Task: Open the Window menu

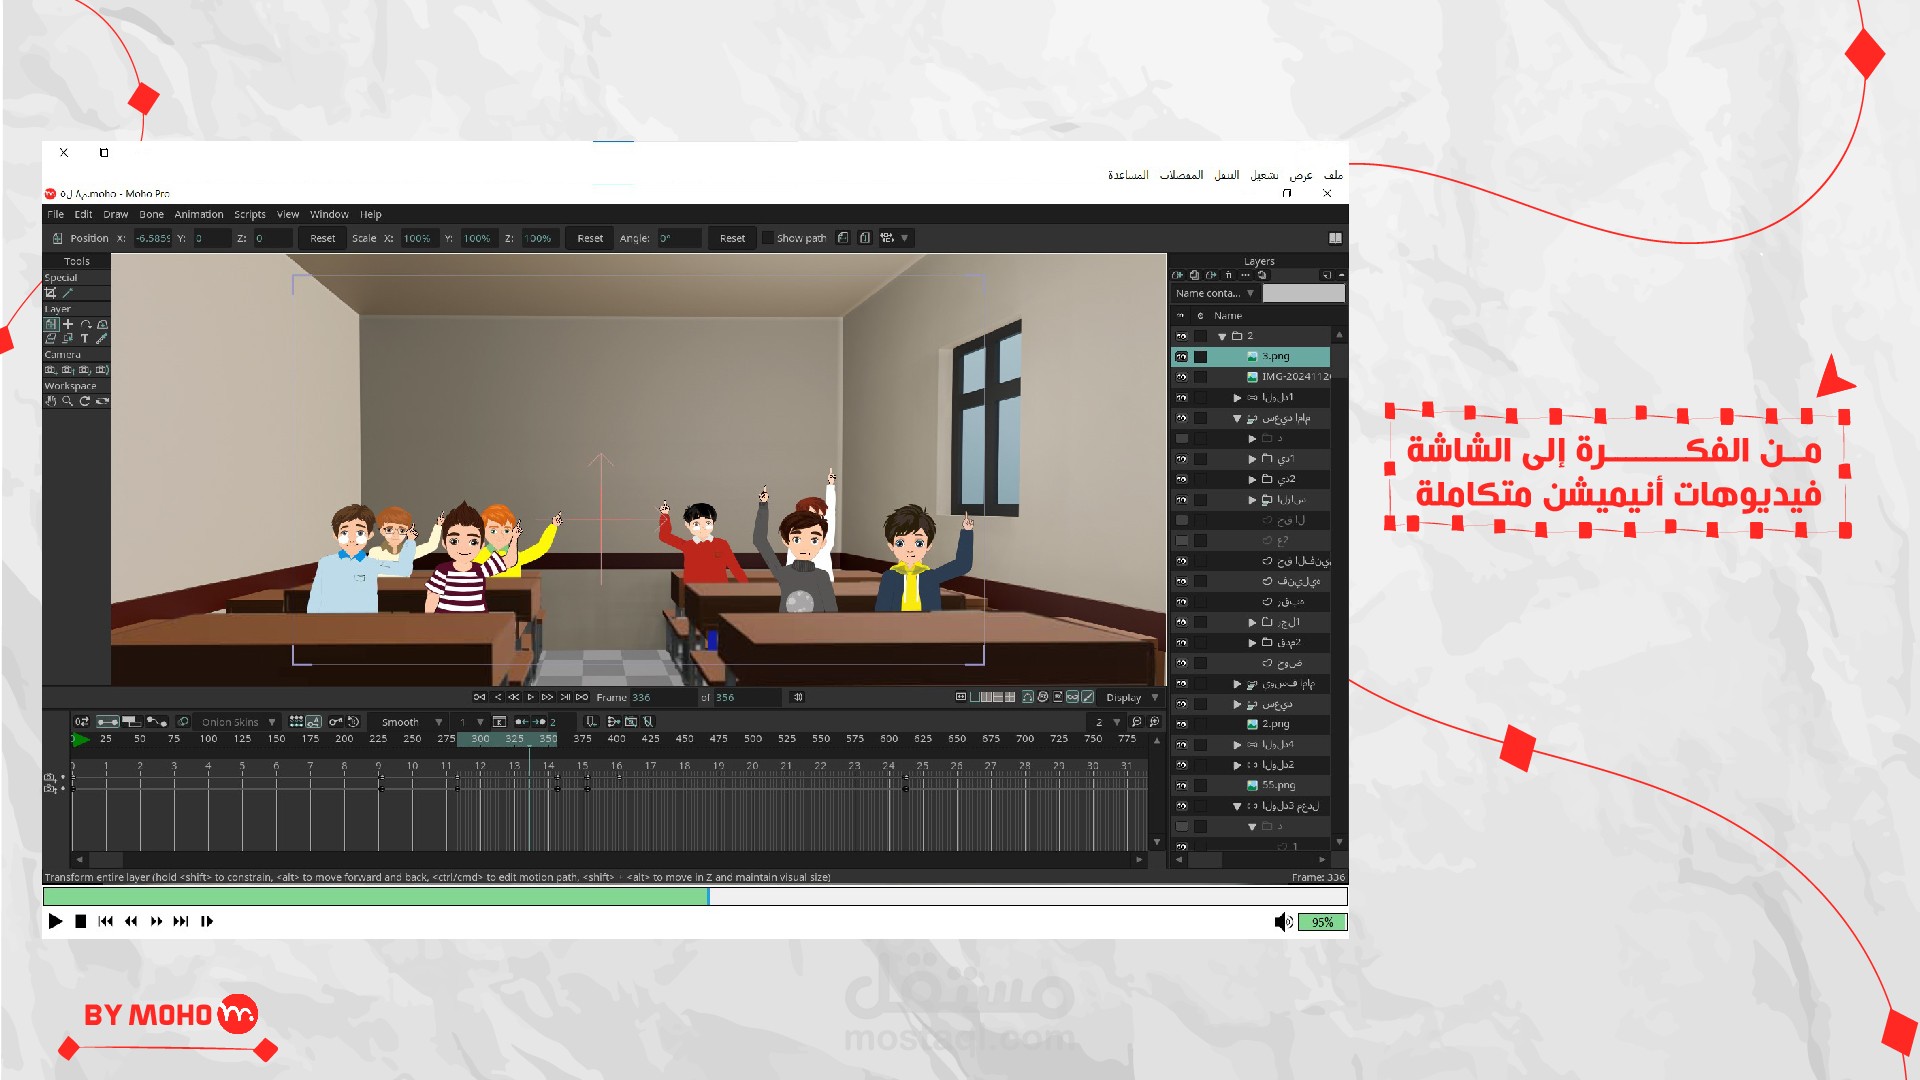Action: tap(329, 214)
